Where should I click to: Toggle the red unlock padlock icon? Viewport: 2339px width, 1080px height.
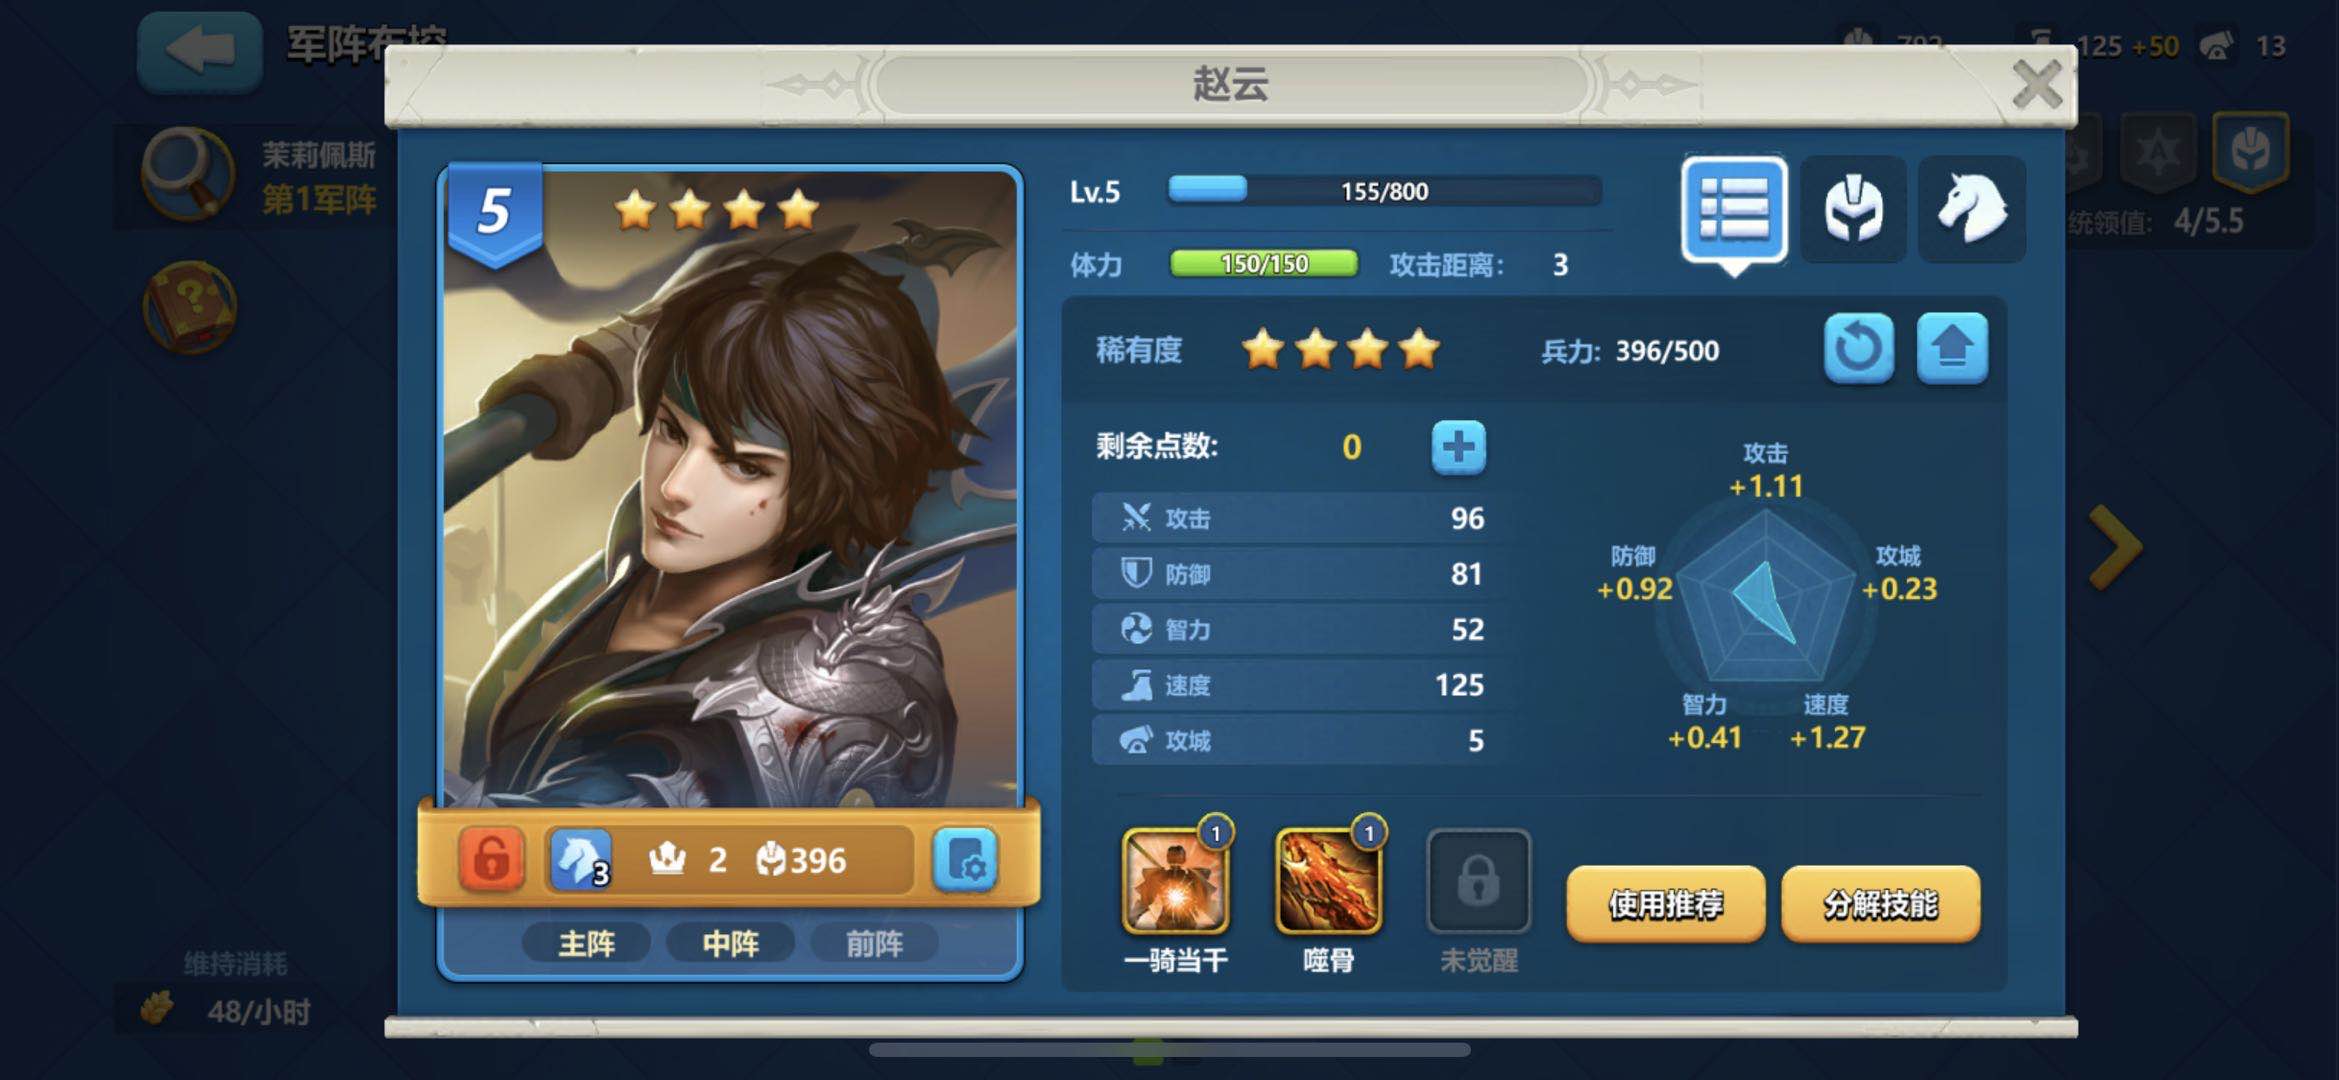click(491, 859)
